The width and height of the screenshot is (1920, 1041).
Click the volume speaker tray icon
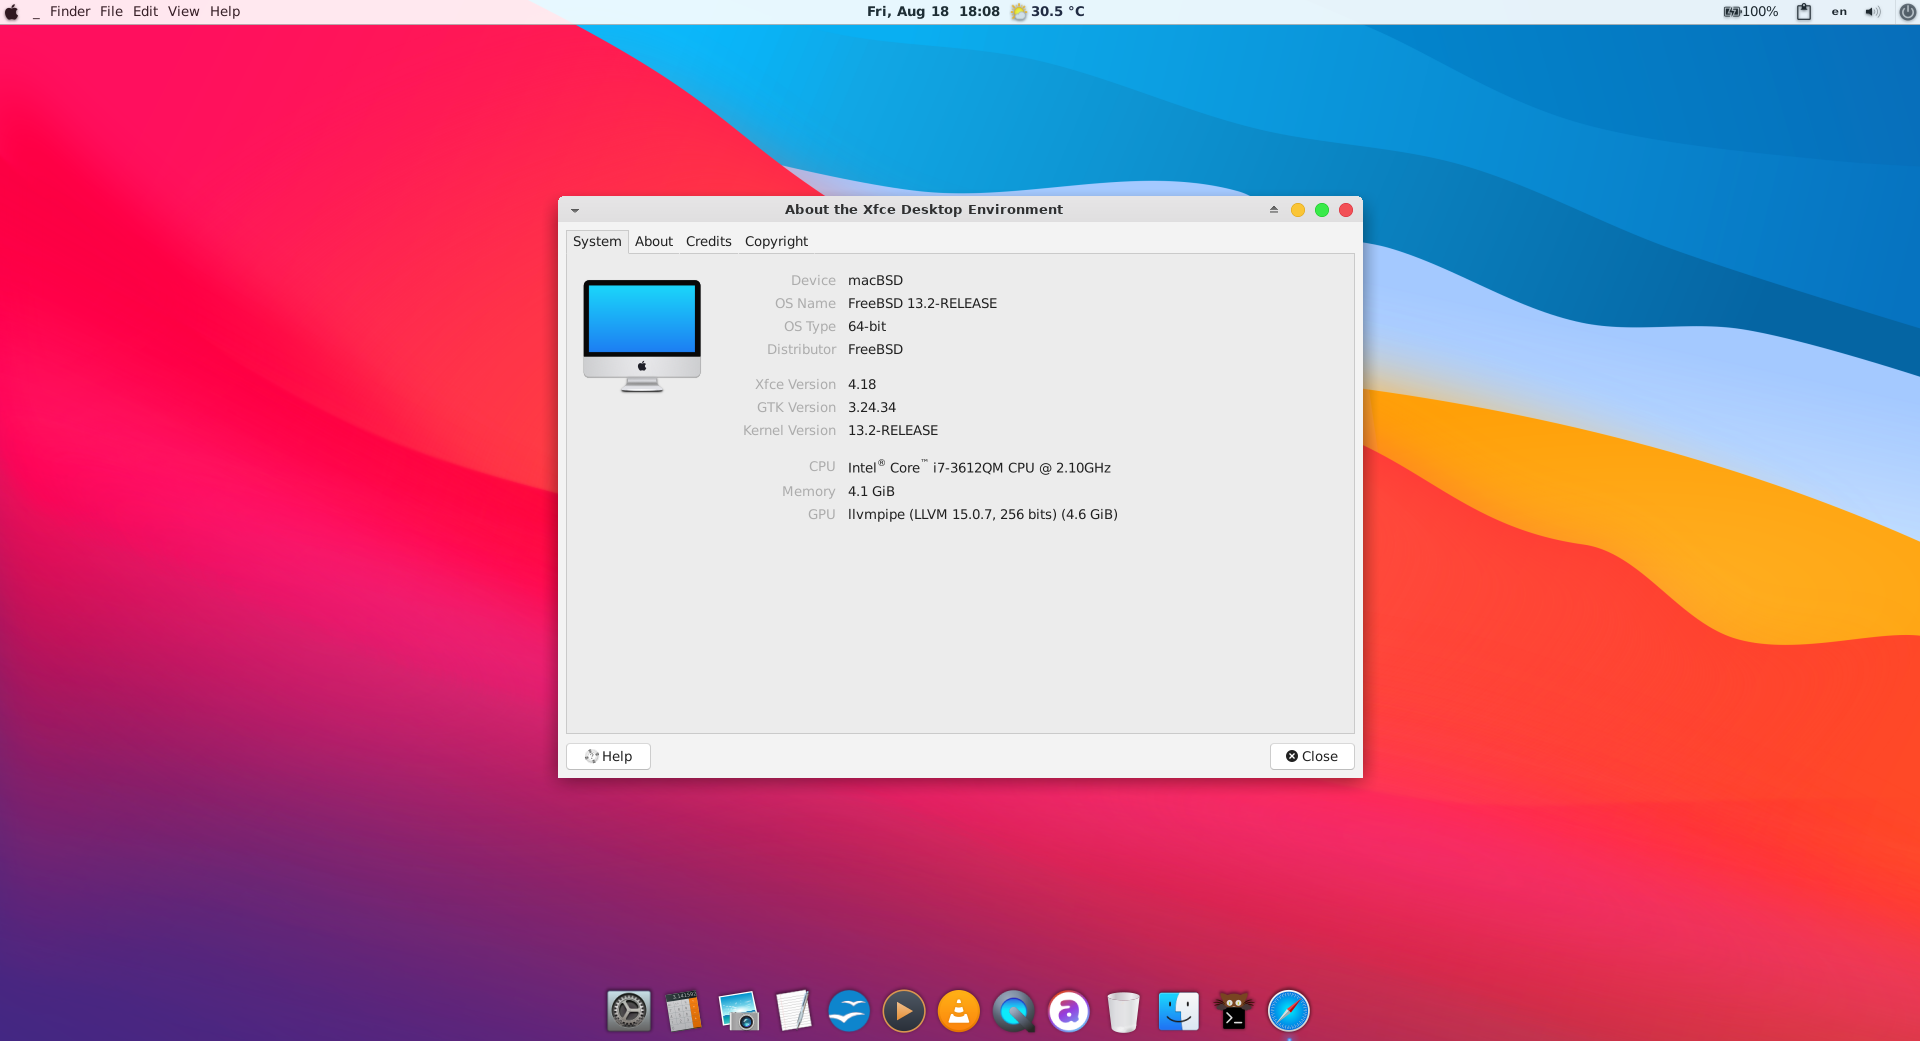[x=1873, y=12]
